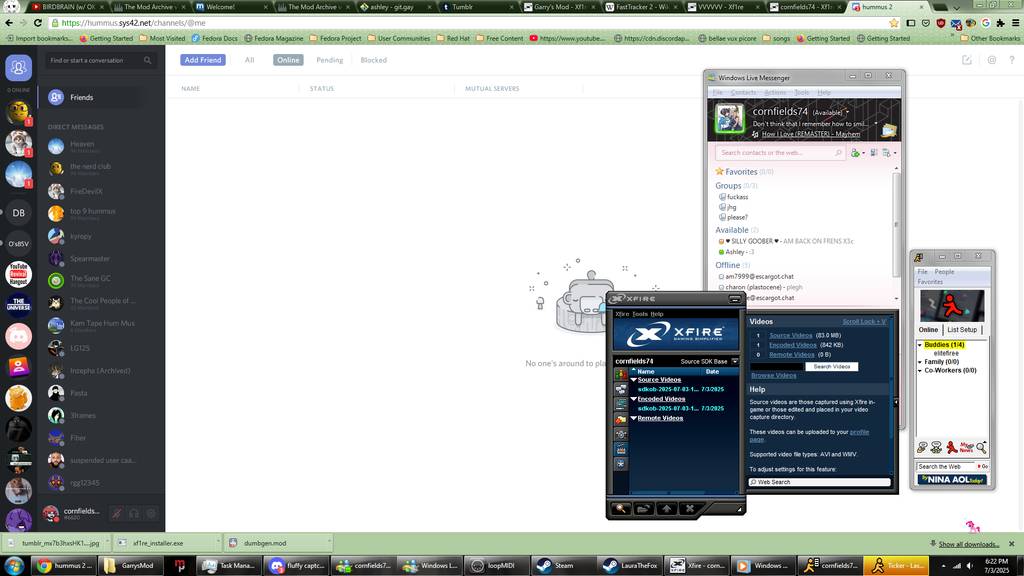Open Discord mentions inbox icon

click(991, 60)
